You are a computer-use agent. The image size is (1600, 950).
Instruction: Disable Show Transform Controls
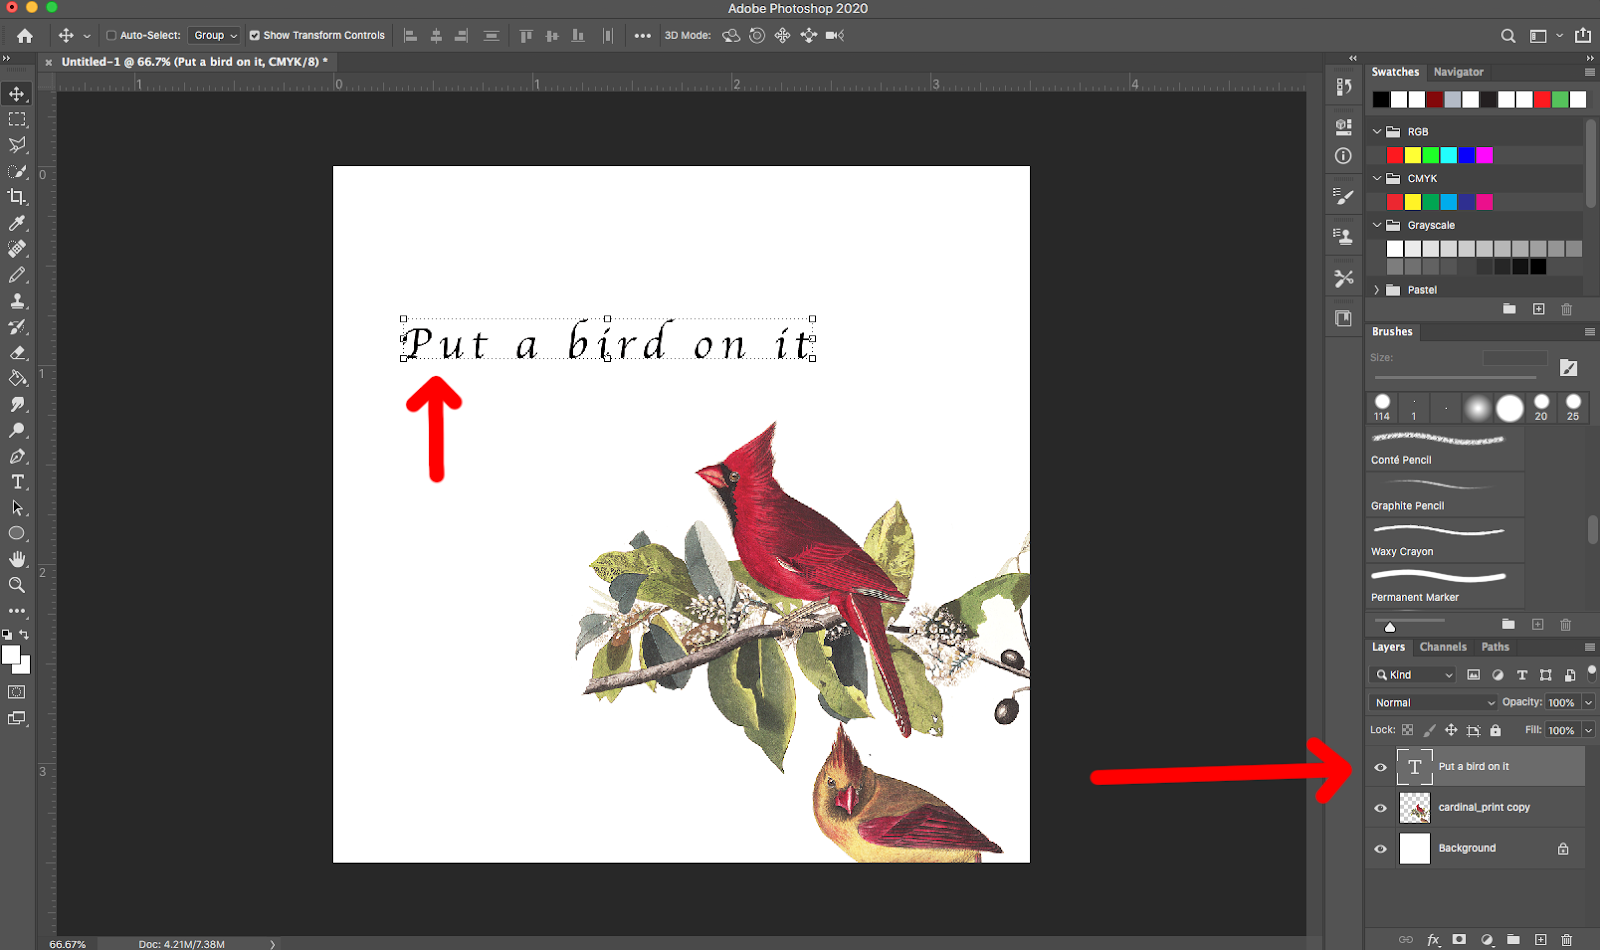click(x=254, y=35)
